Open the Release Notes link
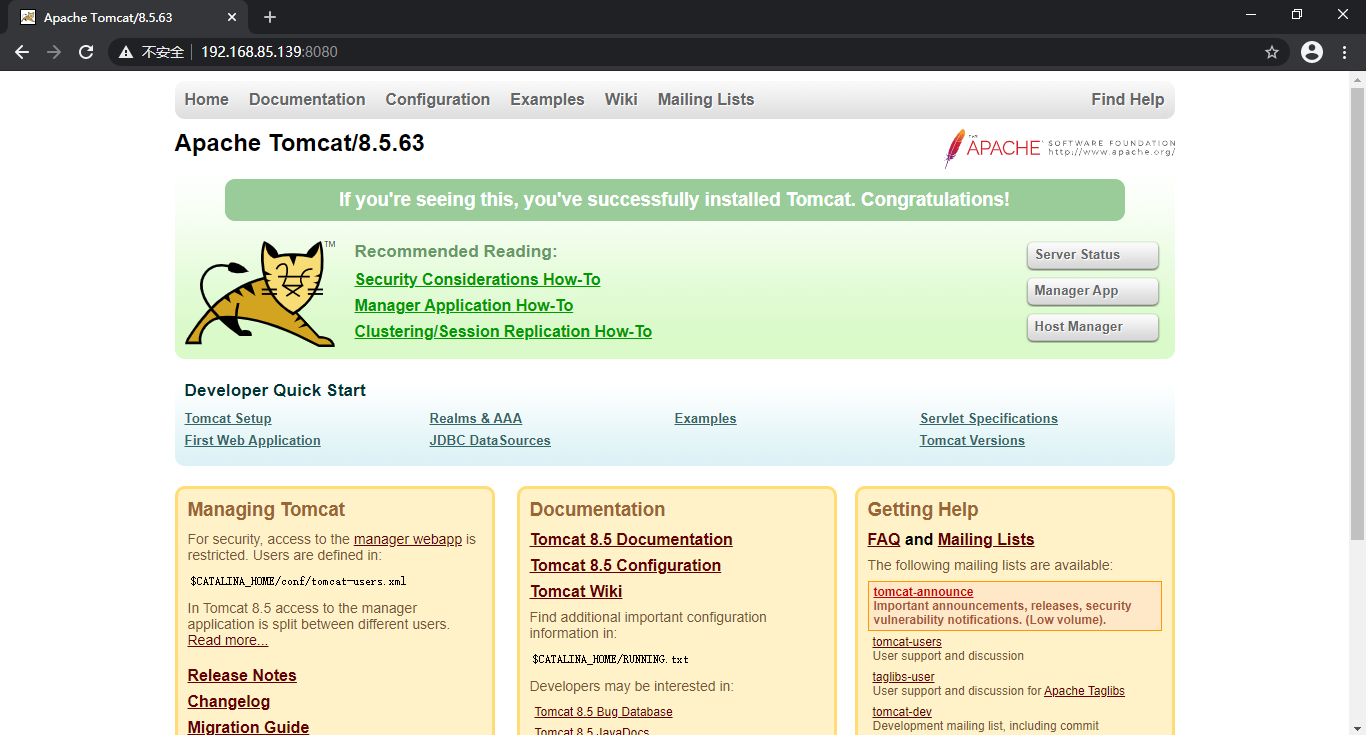 point(242,676)
